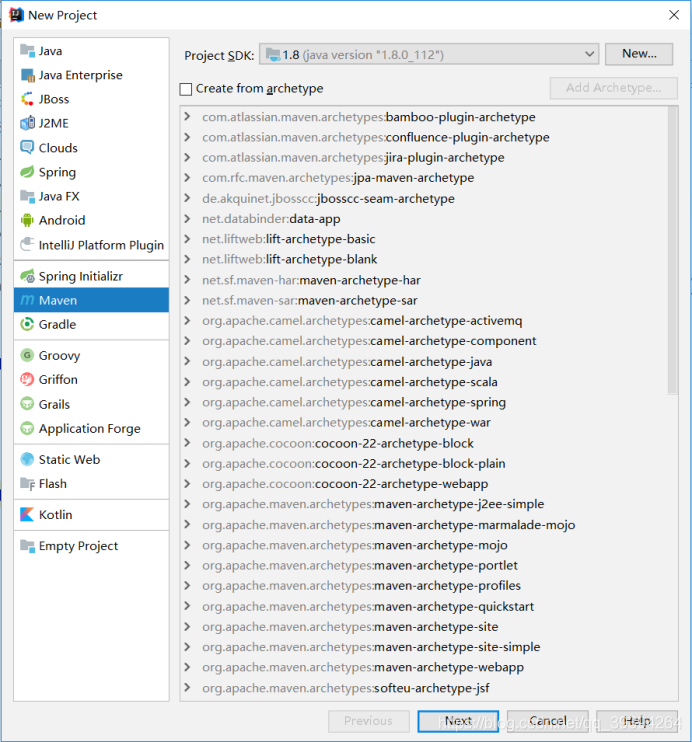Select Spring project type
692x742 pixels.
pyautogui.click(x=91, y=172)
